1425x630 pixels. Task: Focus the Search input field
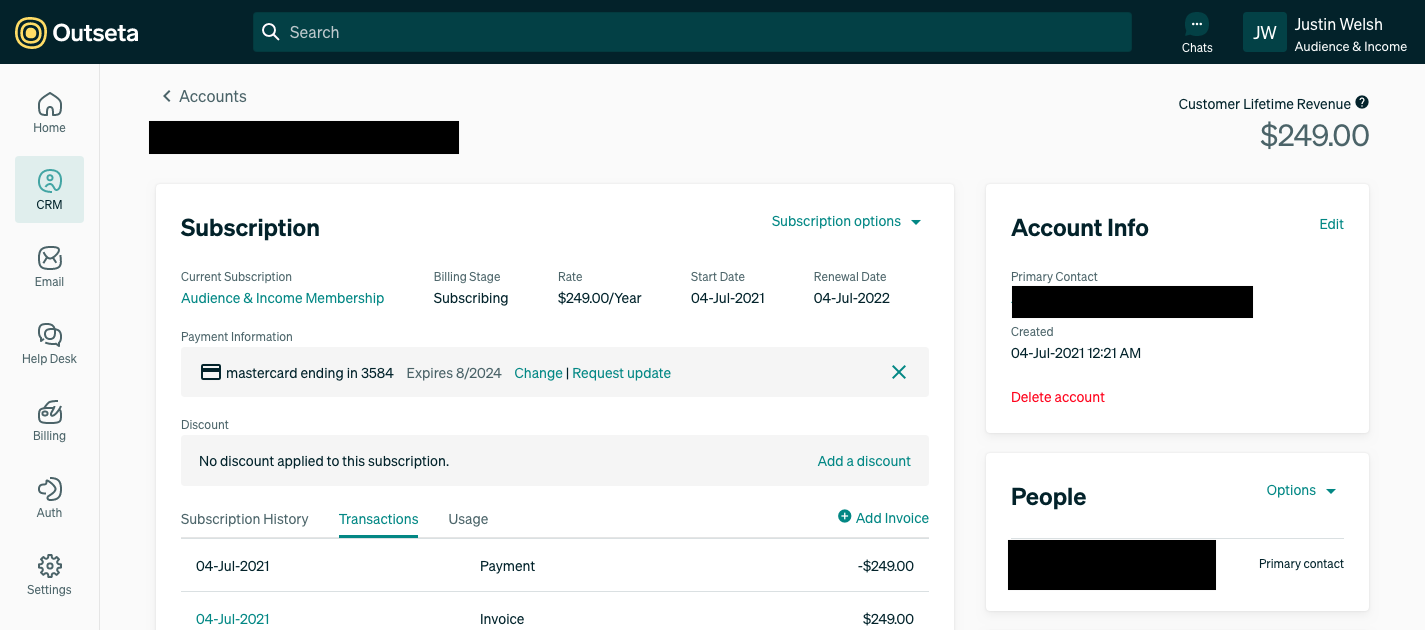692,32
